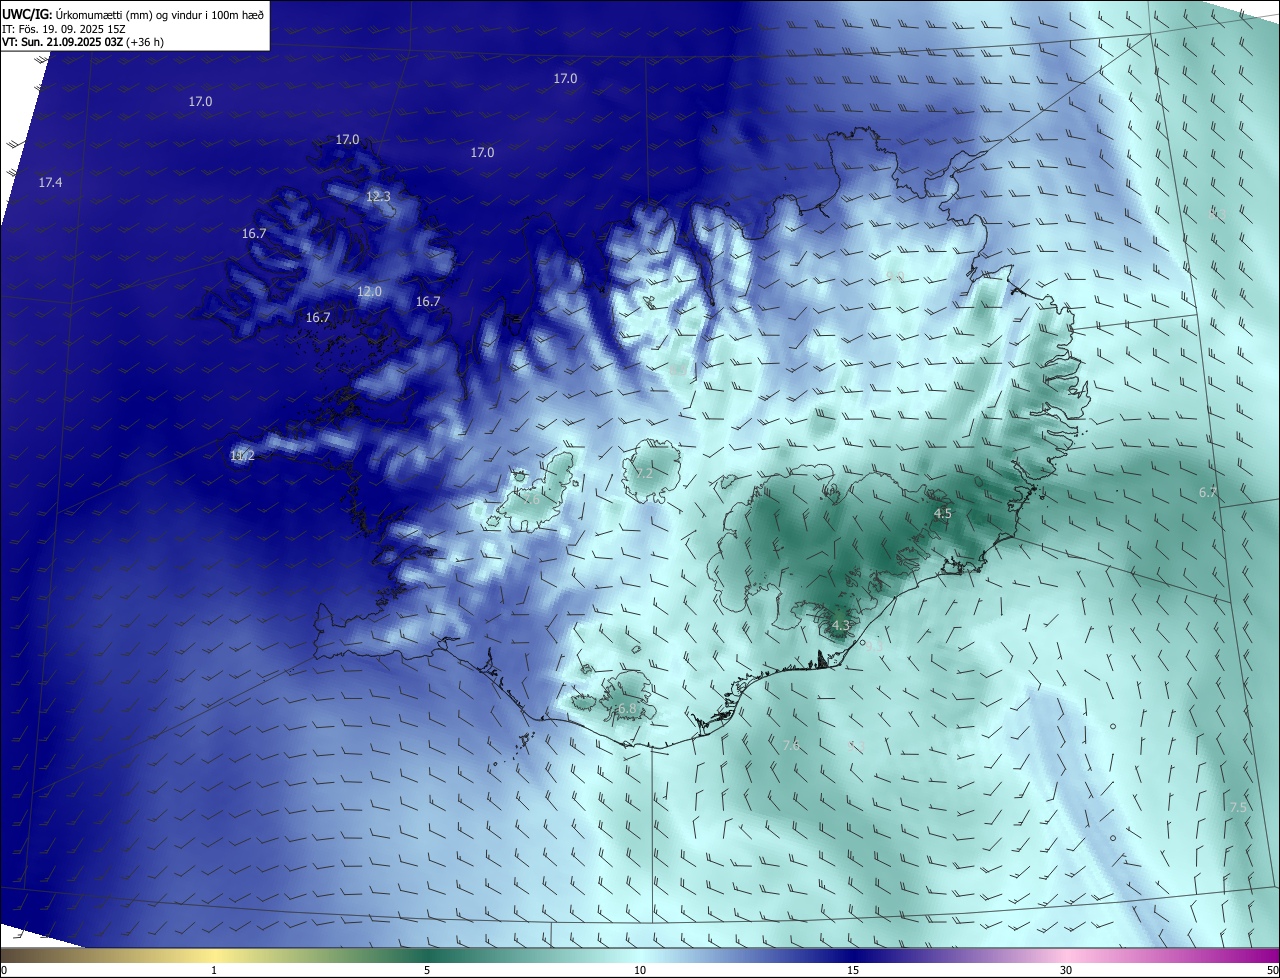Click the UWC/IG map title line
The width and height of the screenshot is (1280, 978).
133,14
